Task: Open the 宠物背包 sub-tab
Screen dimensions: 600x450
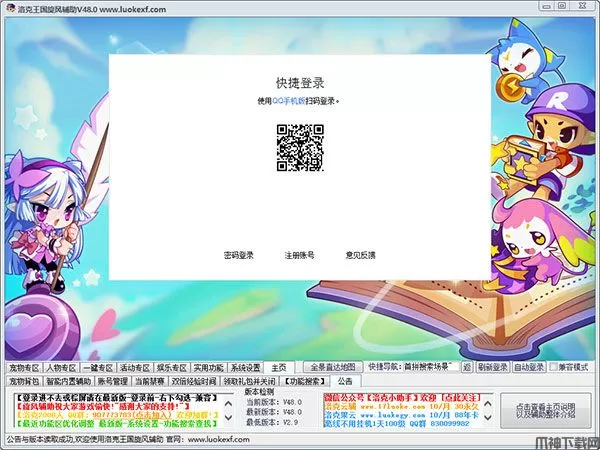Action: pyautogui.click(x=24, y=381)
